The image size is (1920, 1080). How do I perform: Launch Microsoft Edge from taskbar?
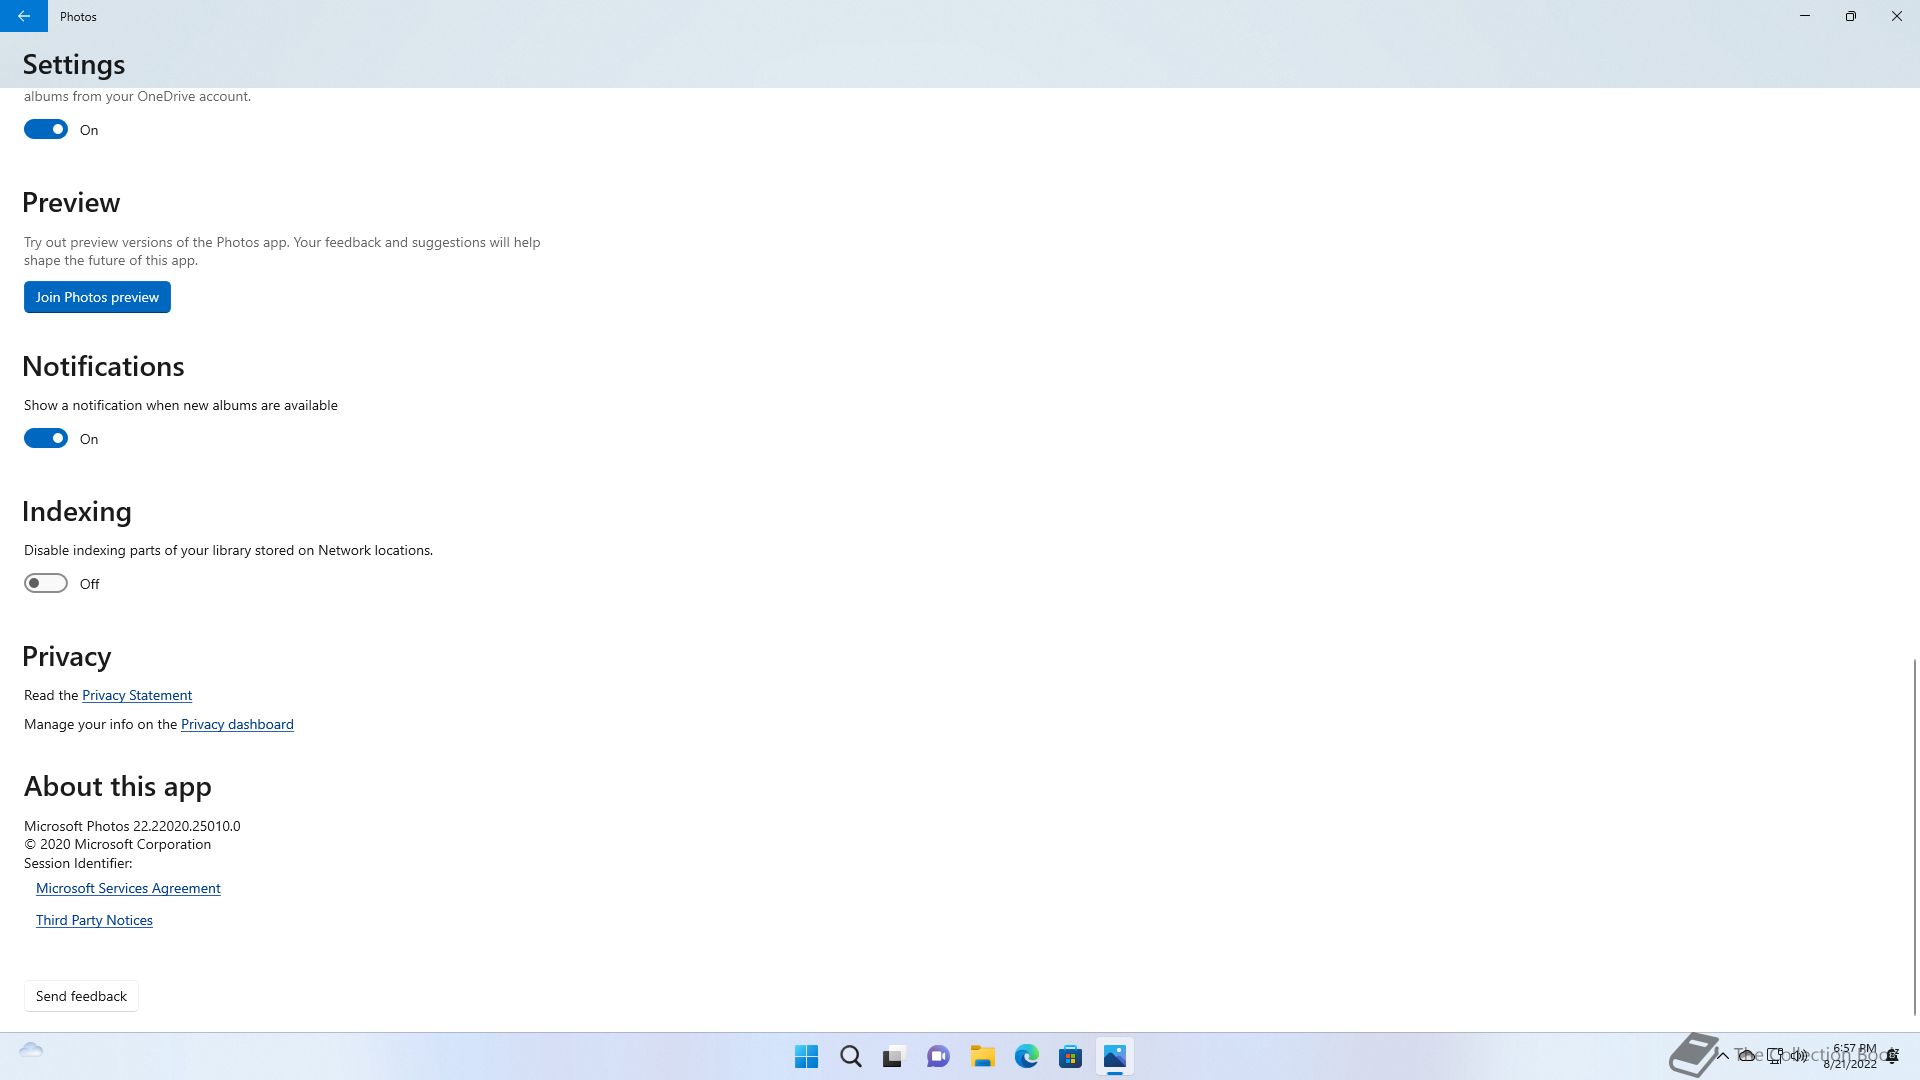coord(1026,1056)
